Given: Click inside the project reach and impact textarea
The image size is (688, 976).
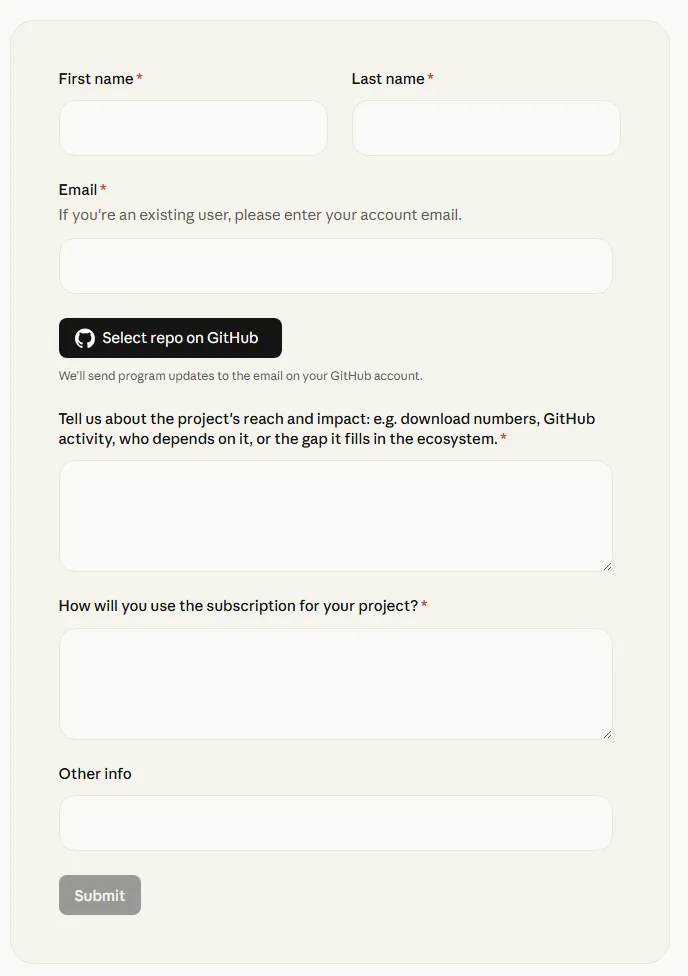Looking at the screenshot, I should (x=336, y=516).
